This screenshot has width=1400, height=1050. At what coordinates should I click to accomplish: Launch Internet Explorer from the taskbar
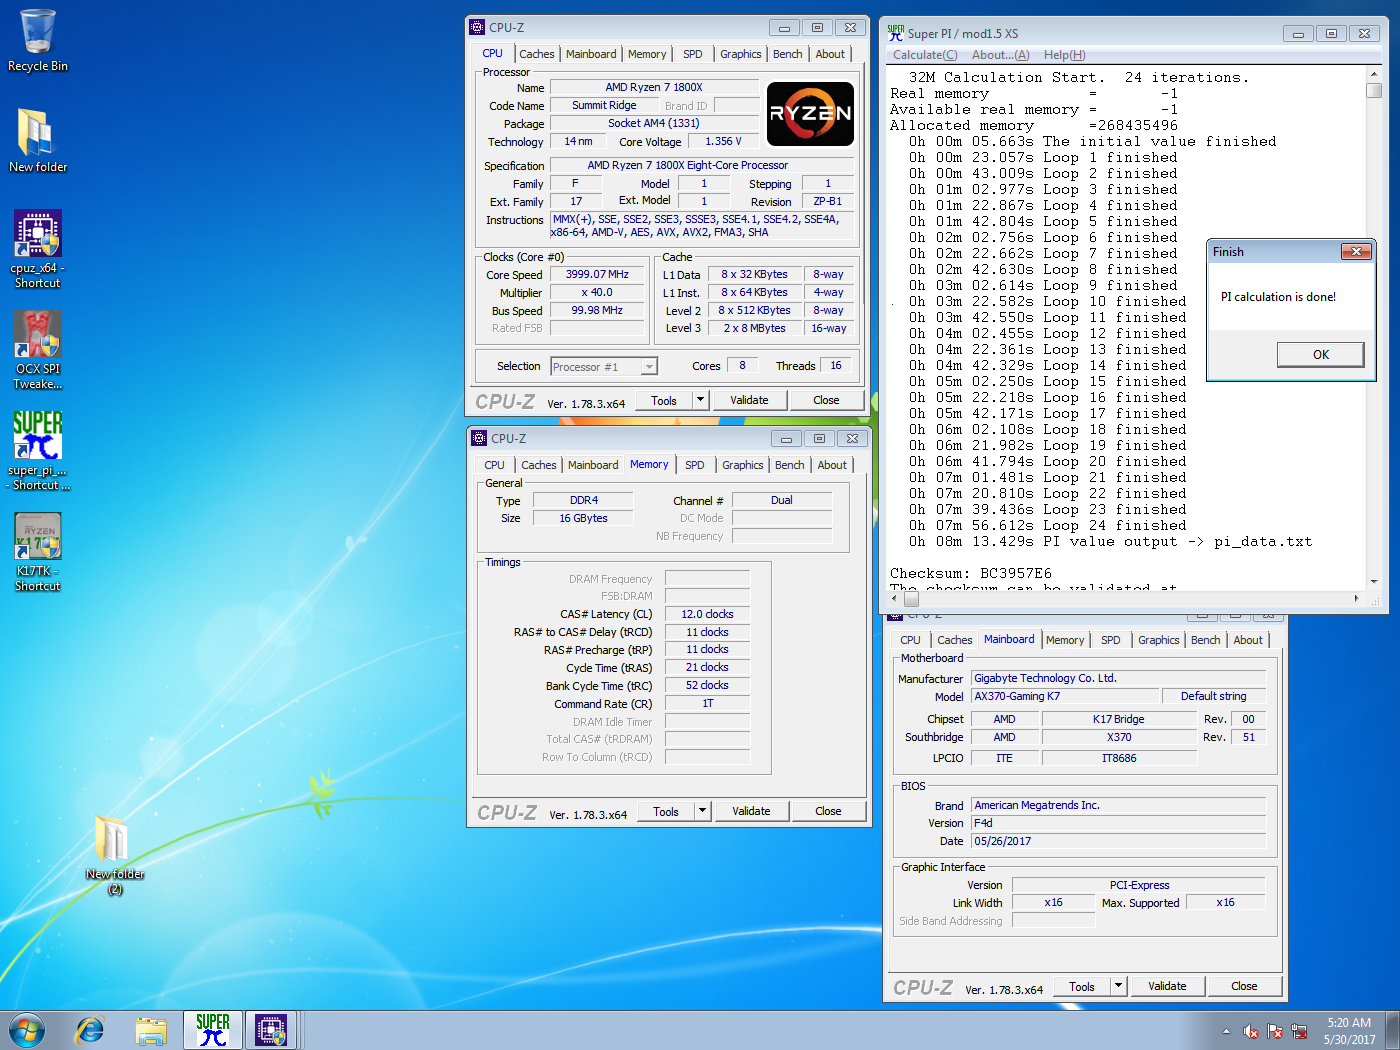point(90,1030)
